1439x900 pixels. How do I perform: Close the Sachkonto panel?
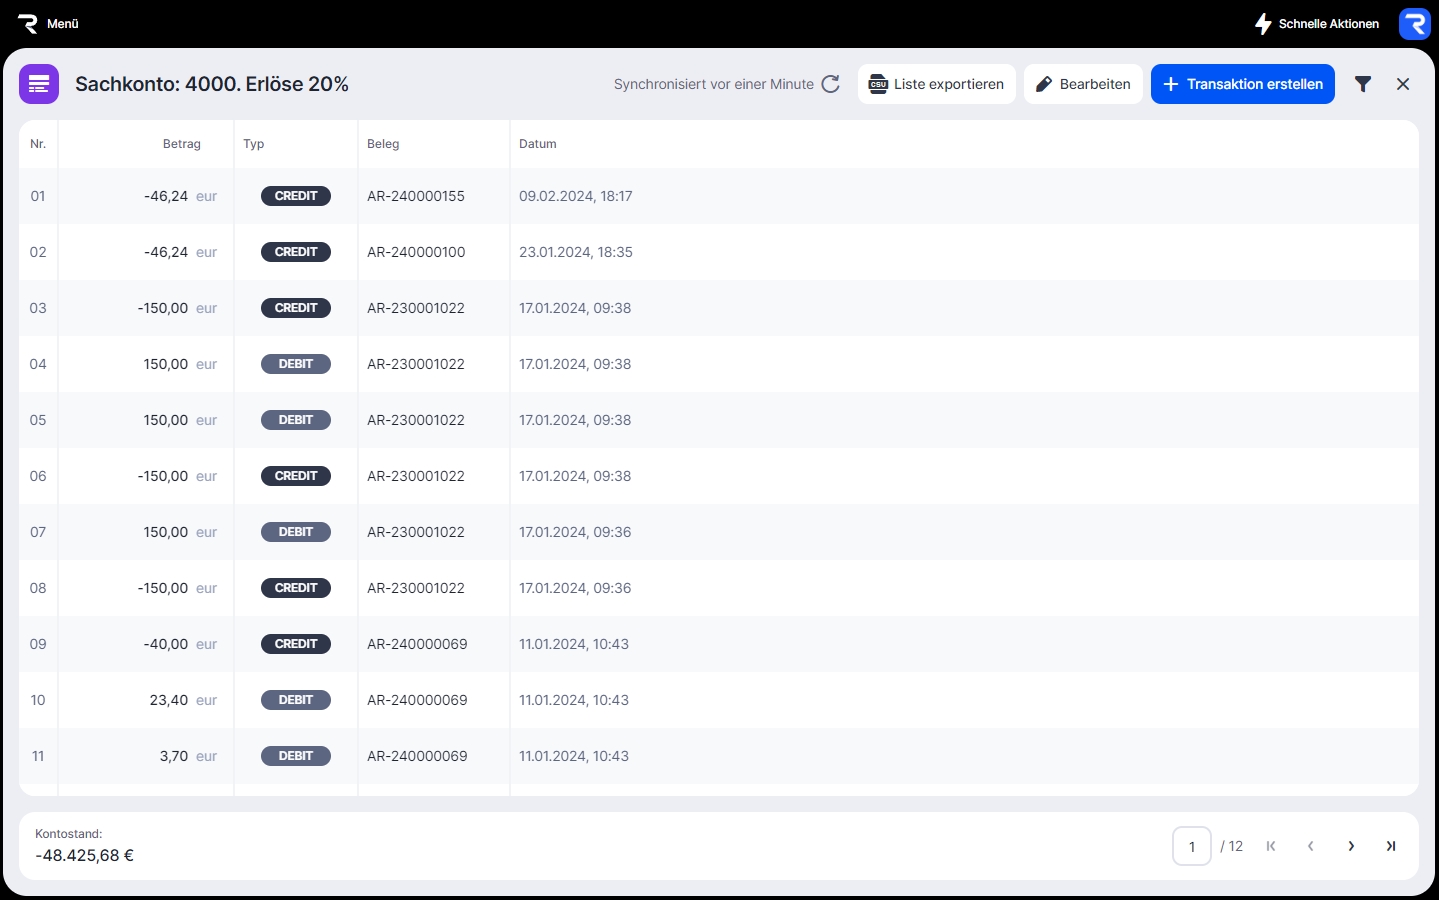[1403, 84]
